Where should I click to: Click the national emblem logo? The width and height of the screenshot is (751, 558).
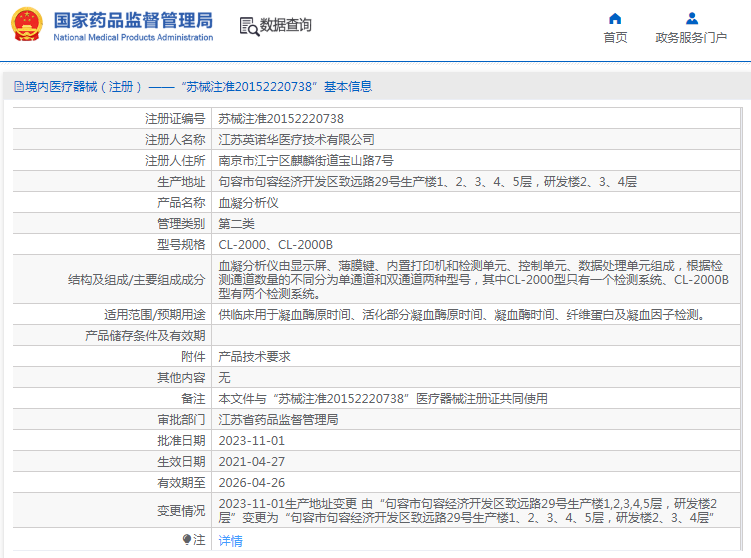(27, 24)
